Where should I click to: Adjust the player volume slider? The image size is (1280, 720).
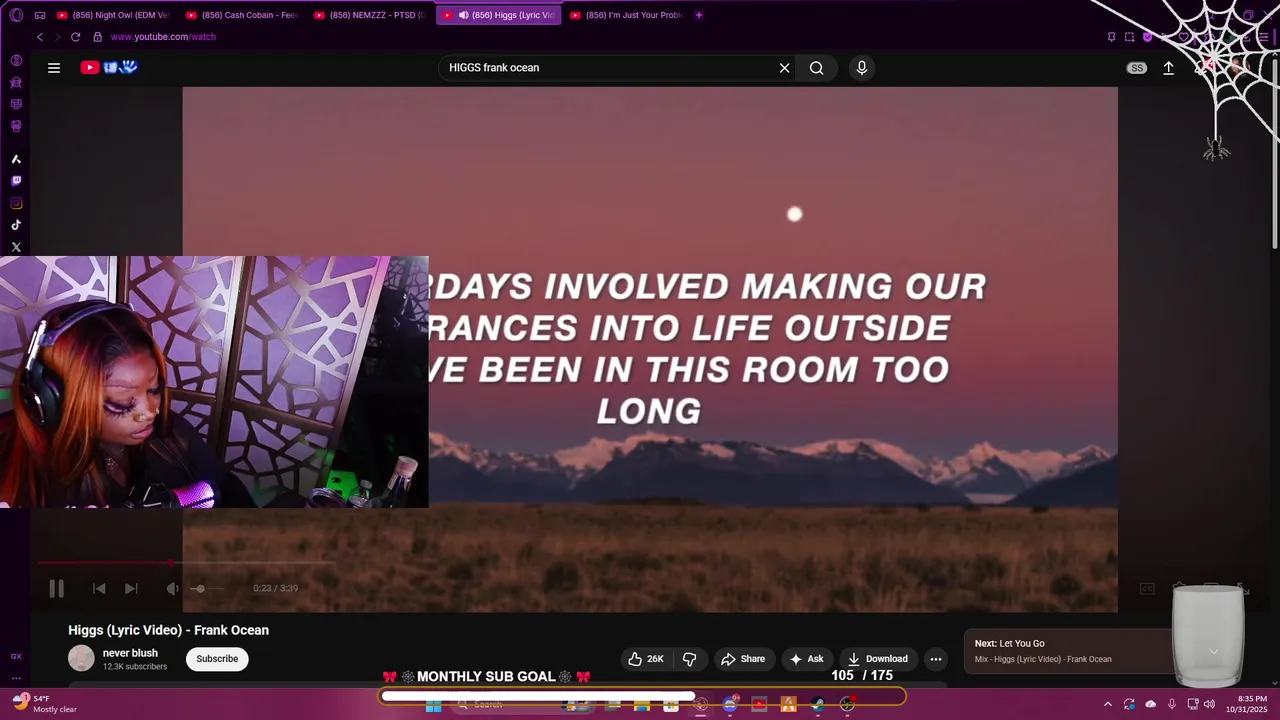205,589
